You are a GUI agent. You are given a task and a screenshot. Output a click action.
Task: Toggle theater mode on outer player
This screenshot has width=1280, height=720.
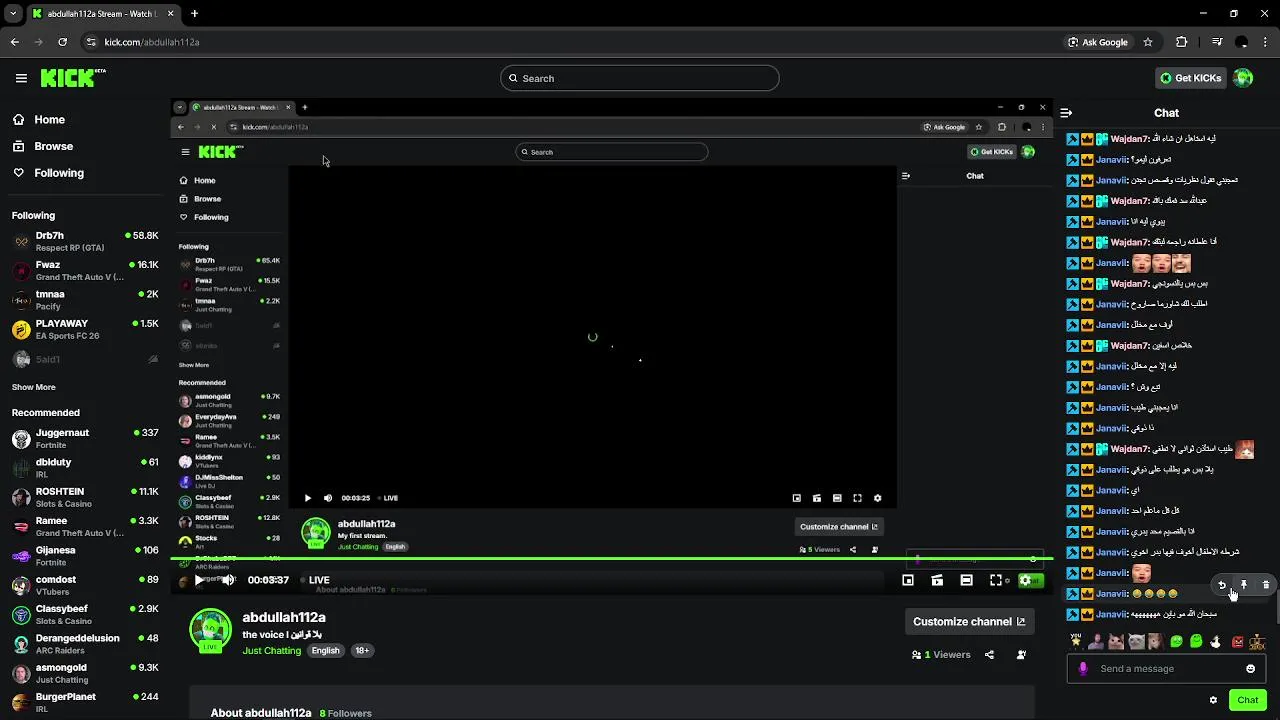[966, 580]
